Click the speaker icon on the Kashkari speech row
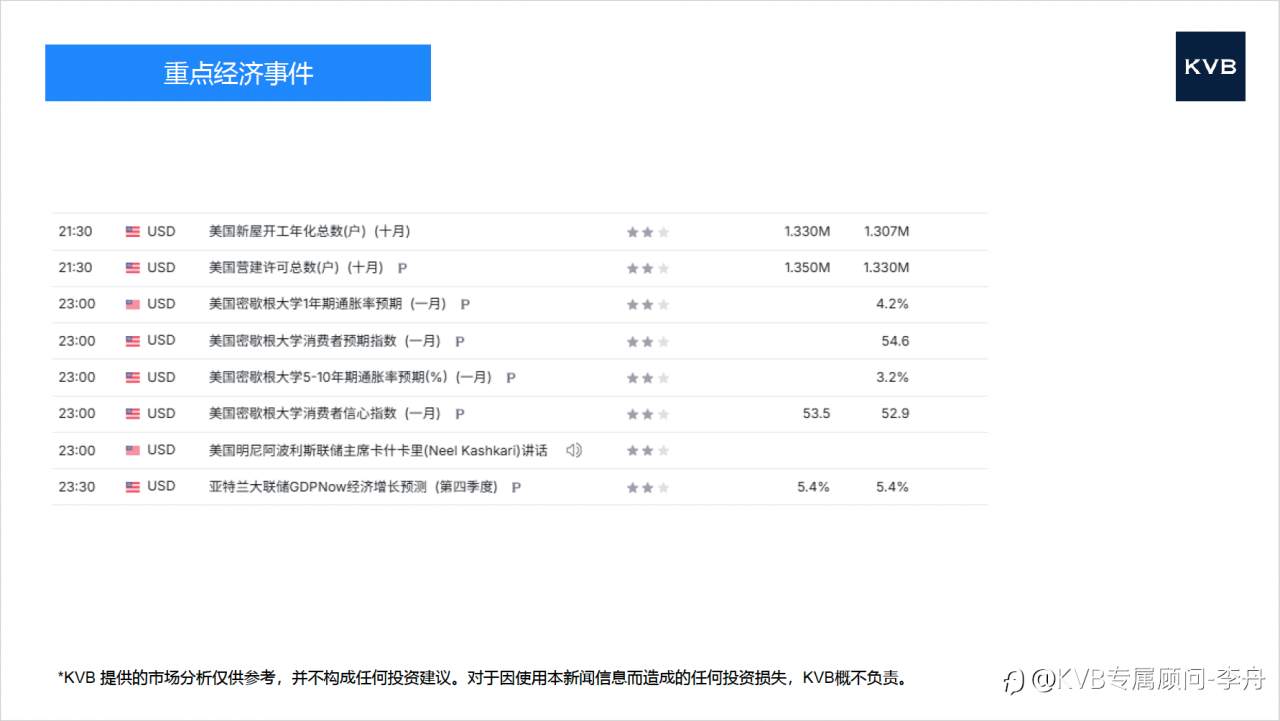The image size is (1280, 721). 573,450
